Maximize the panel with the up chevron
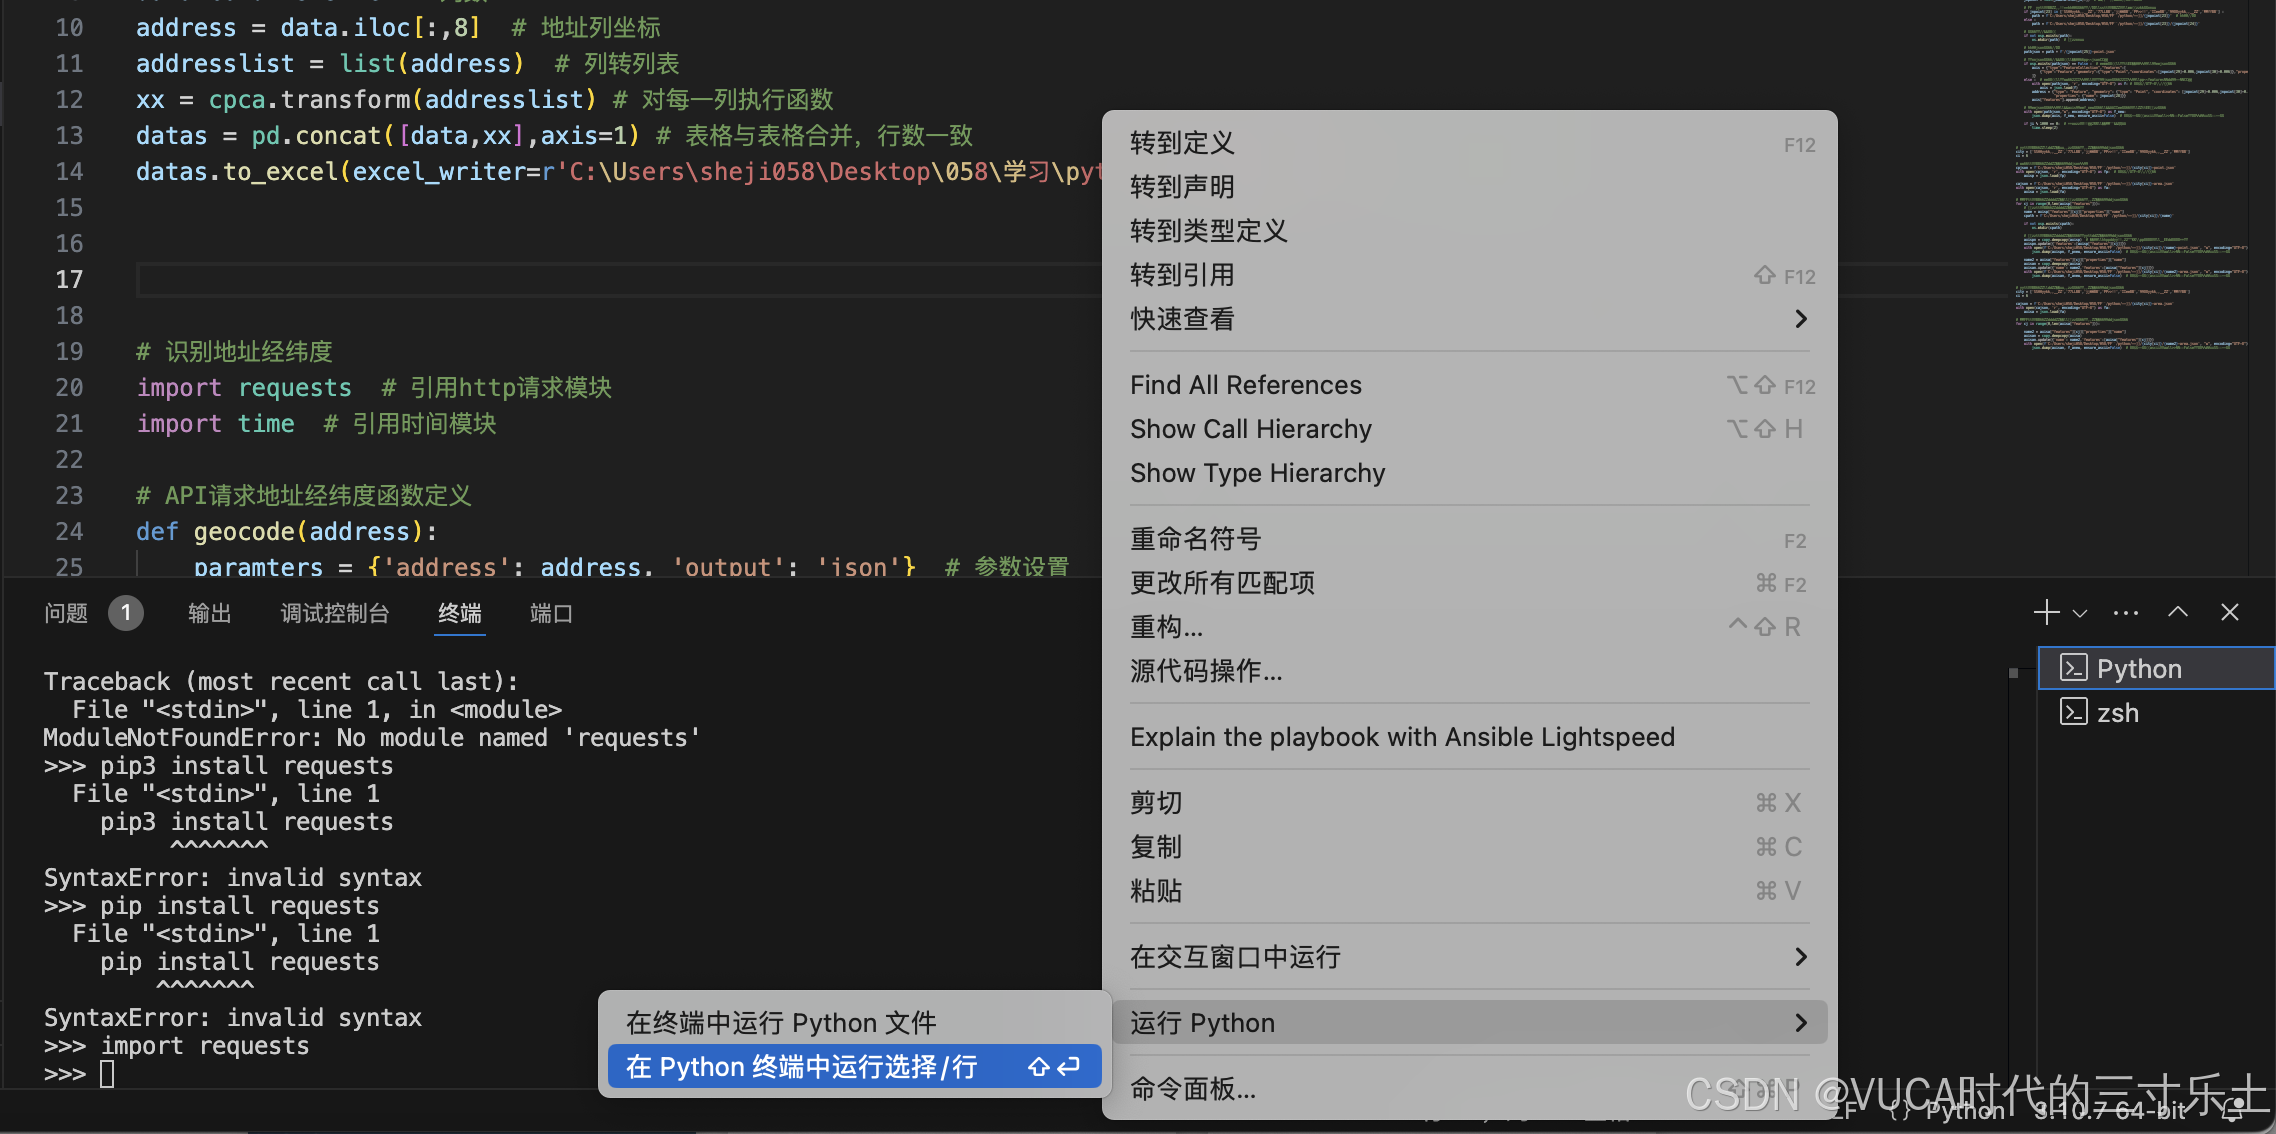 coord(2178,613)
